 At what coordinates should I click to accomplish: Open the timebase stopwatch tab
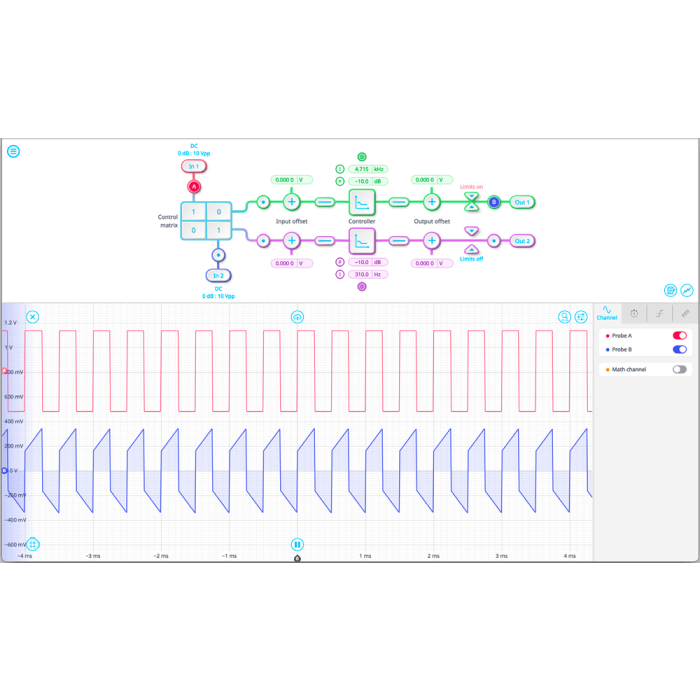[634, 313]
